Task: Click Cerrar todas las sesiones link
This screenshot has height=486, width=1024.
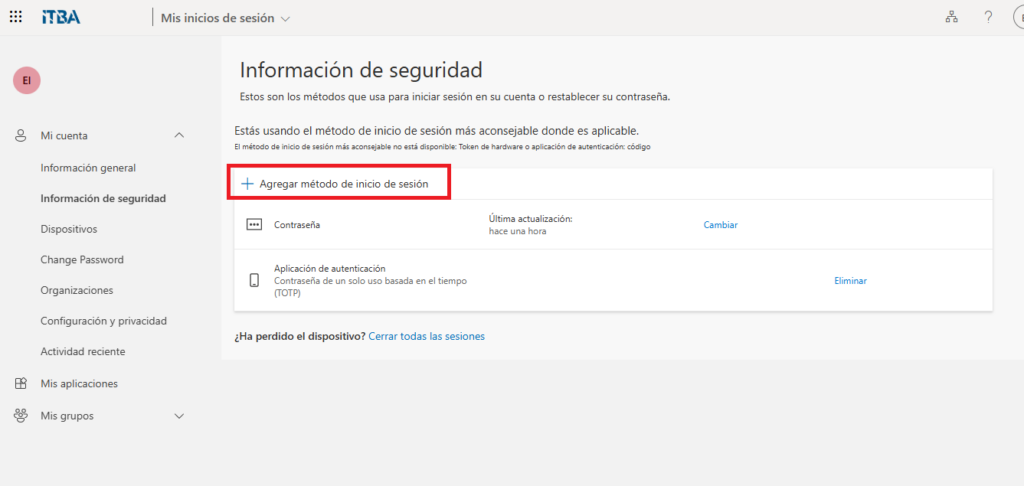Action: [426, 337]
